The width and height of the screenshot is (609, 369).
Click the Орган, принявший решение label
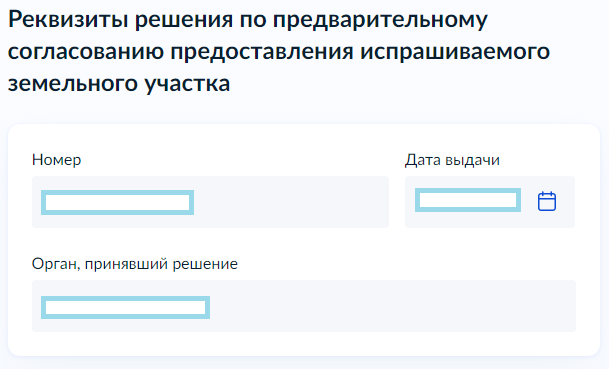(x=135, y=264)
